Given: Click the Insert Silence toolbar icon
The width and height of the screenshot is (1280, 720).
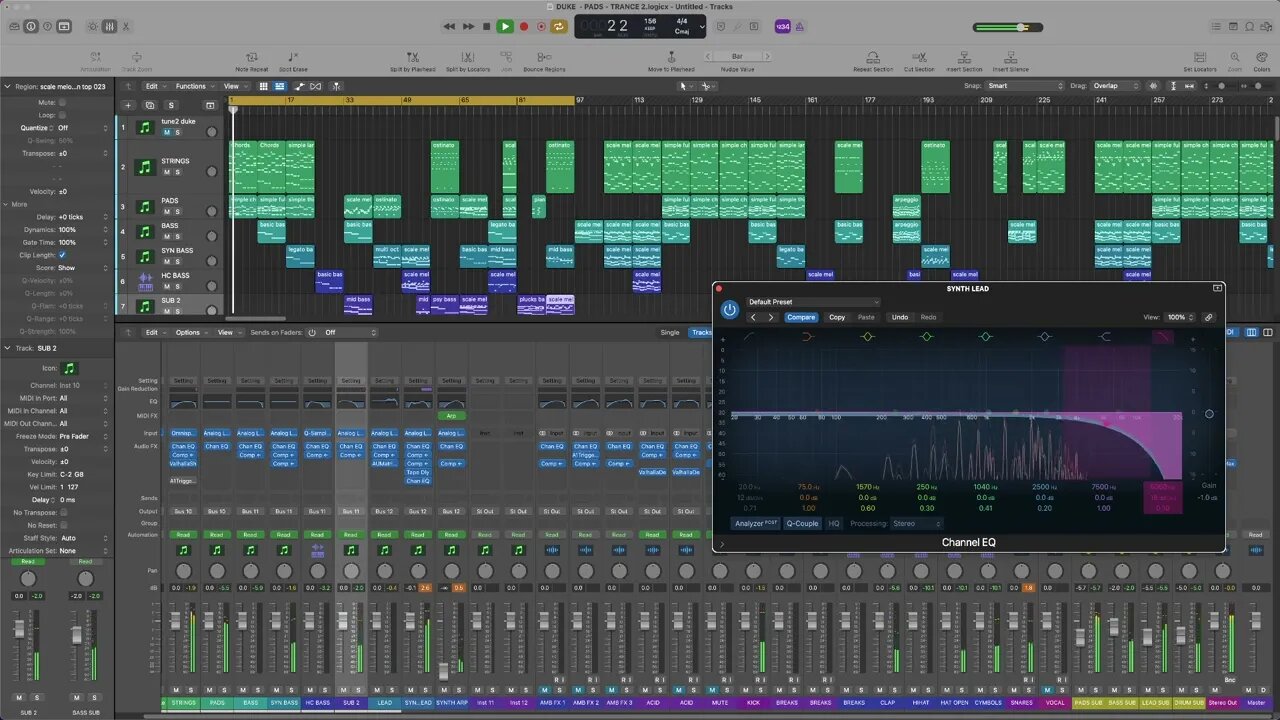Looking at the screenshot, I should coord(1010,61).
